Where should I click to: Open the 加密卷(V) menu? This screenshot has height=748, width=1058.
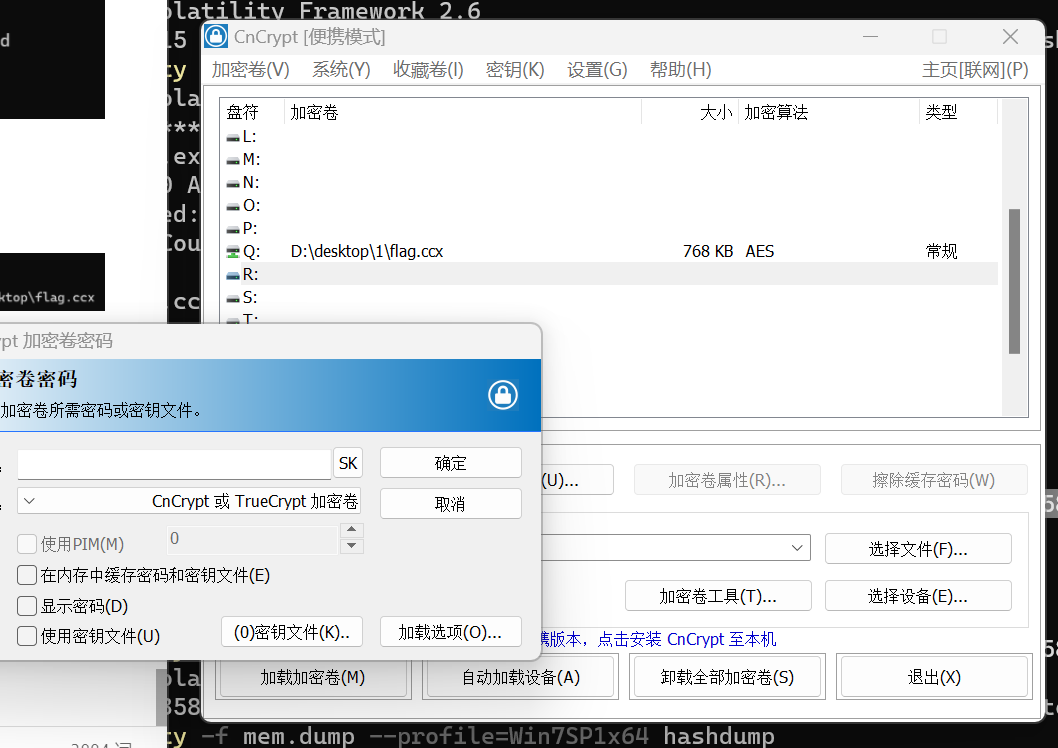250,69
